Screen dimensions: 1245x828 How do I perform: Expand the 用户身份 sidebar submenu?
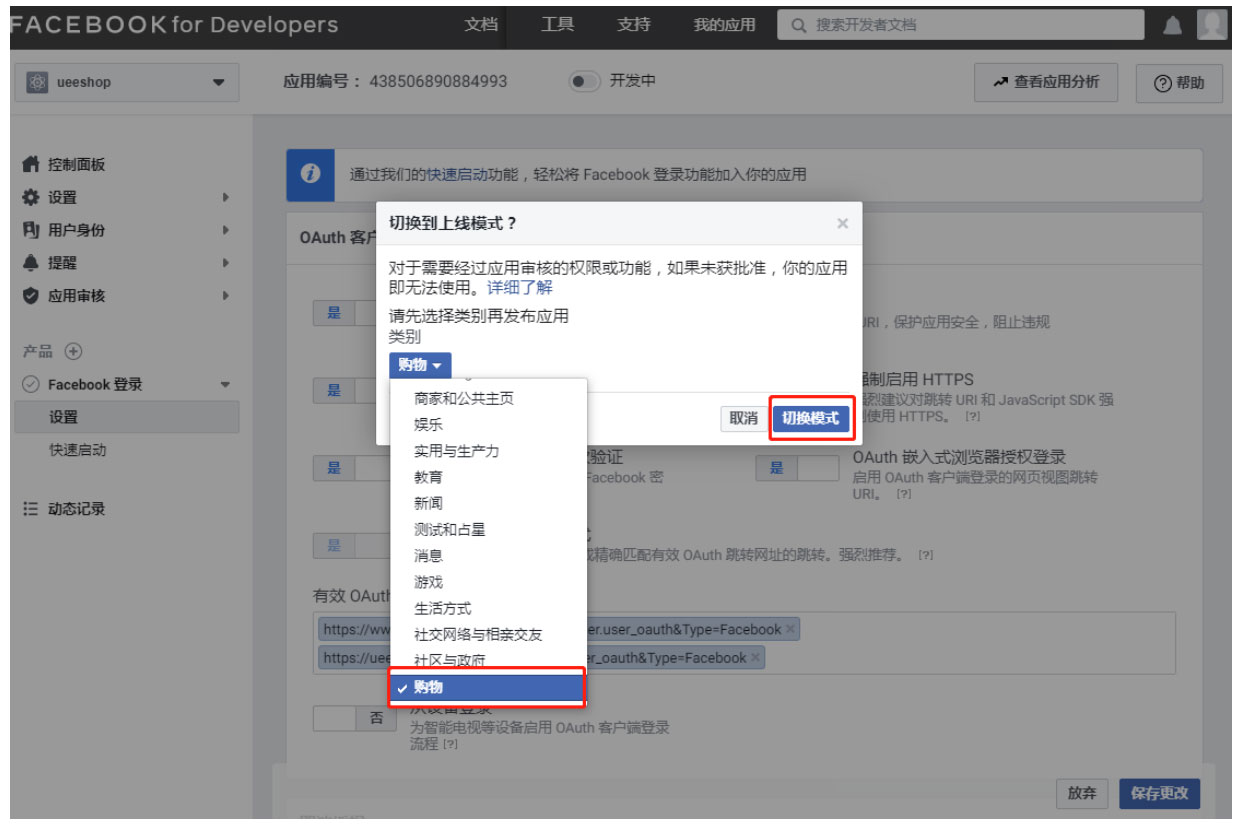(x=225, y=230)
